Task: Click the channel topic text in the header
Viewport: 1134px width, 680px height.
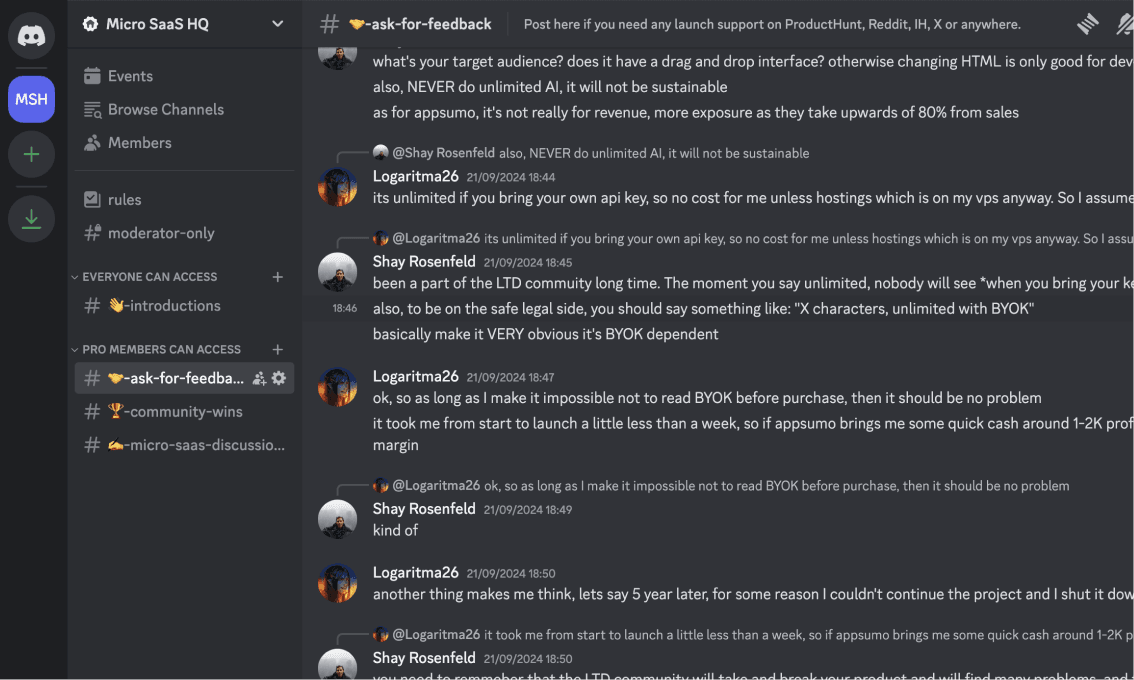Action: 772,24
